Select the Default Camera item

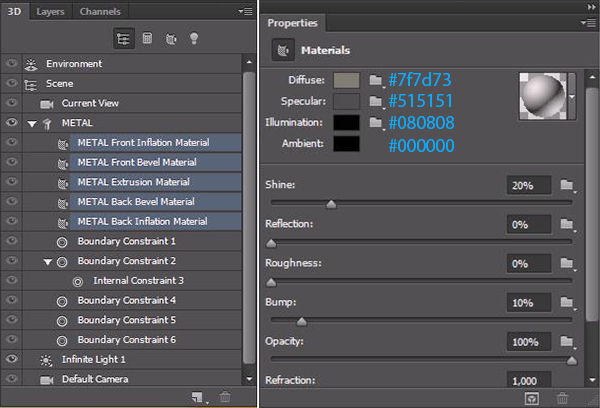(x=95, y=379)
